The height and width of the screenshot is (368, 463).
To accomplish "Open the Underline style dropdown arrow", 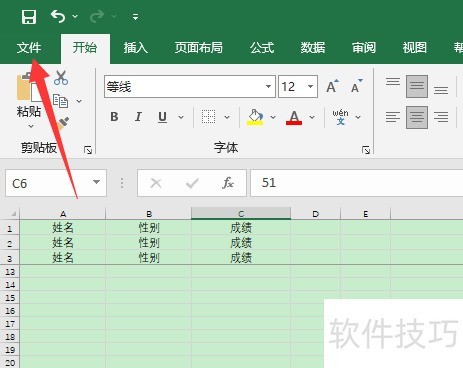I will click(x=181, y=117).
